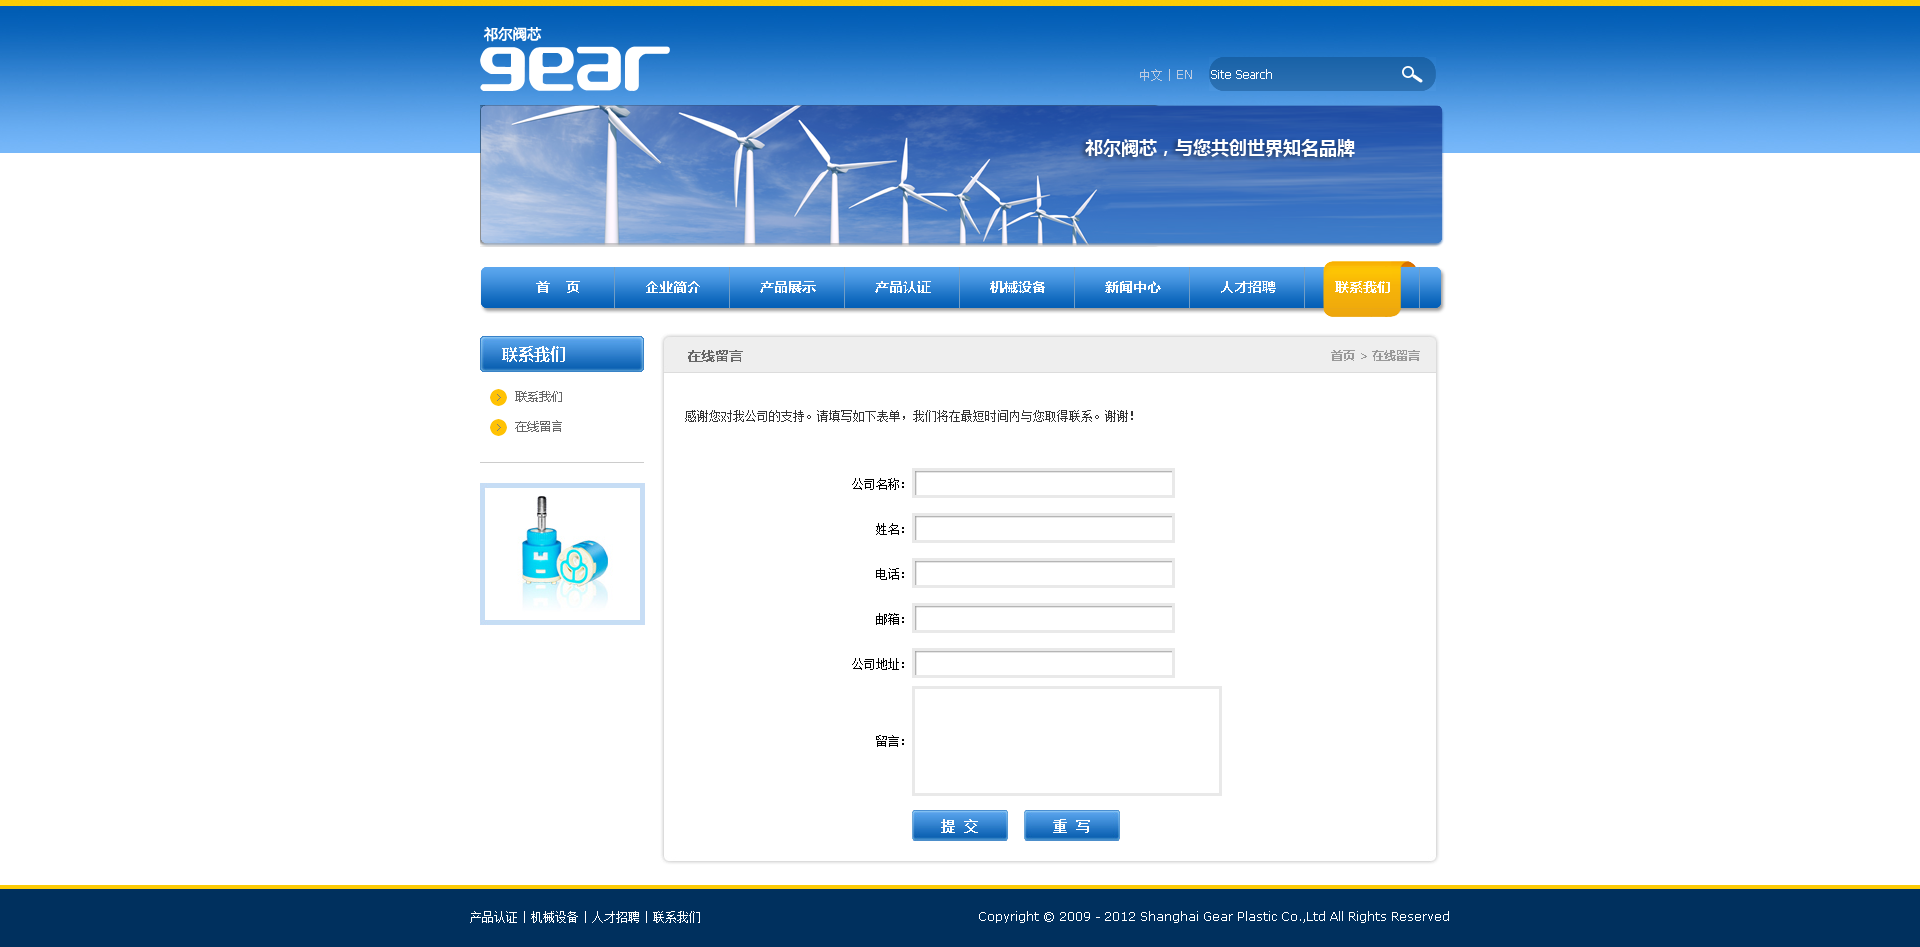Click into the 电话 text field
This screenshot has width=1920, height=947.
coord(1043,574)
